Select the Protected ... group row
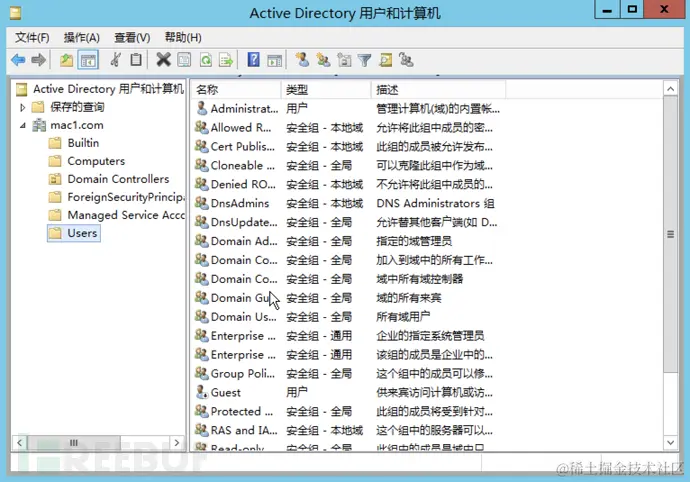The width and height of the screenshot is (690, 482). pyautogui.click(x=347, y=411)
